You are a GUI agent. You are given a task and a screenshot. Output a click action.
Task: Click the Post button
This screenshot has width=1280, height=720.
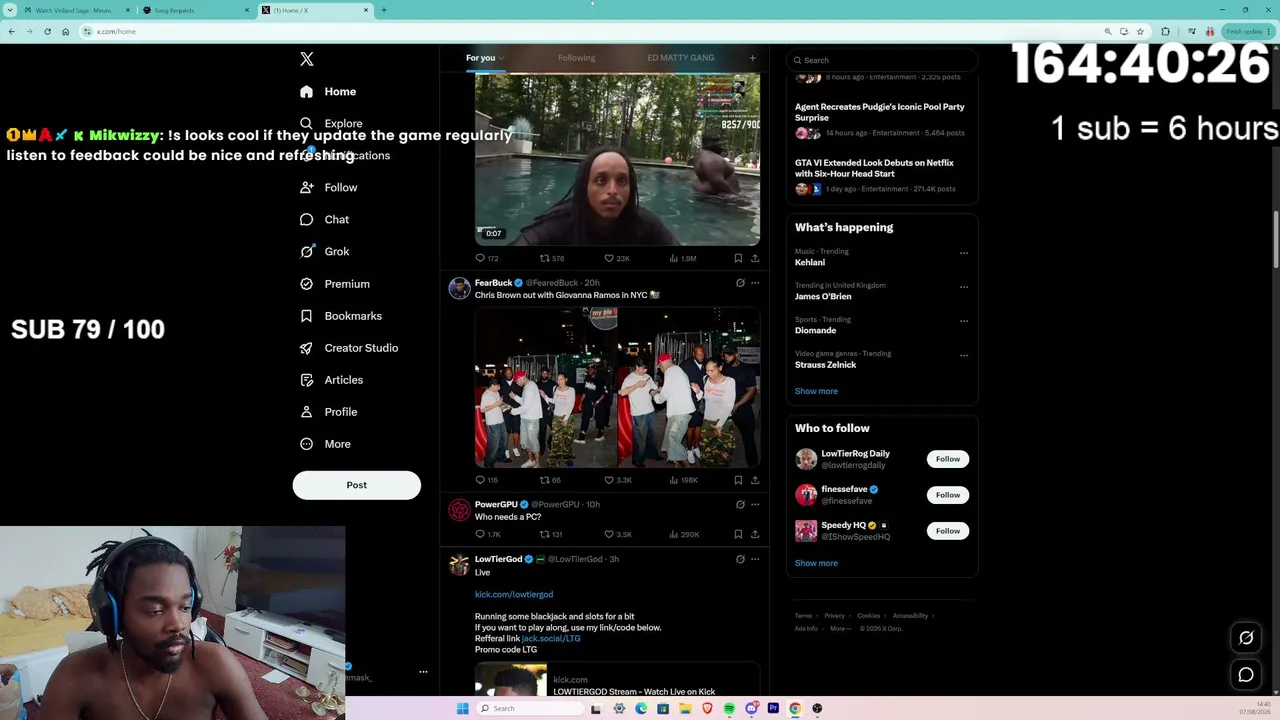coord(357,485)
